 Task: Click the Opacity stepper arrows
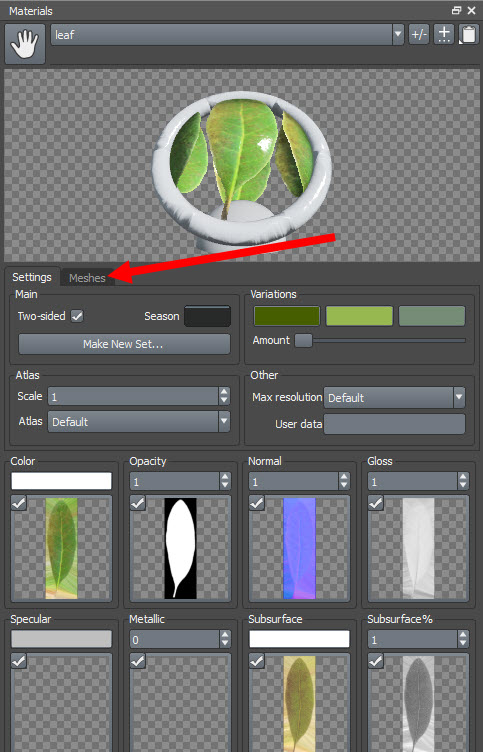point(225,482)
